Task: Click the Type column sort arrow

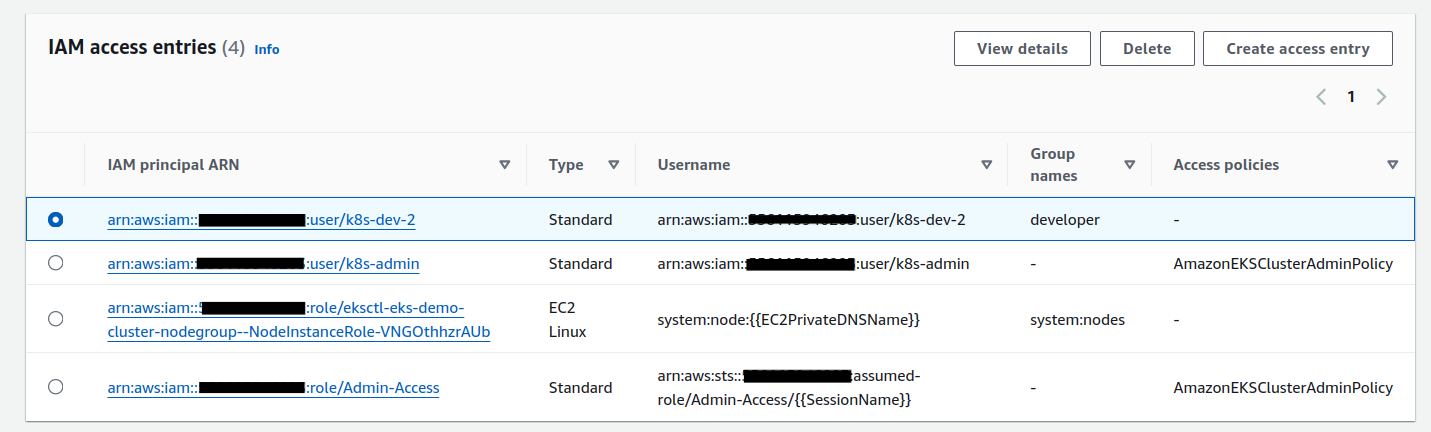Action: pyautogui.click(x=614, y=165)
